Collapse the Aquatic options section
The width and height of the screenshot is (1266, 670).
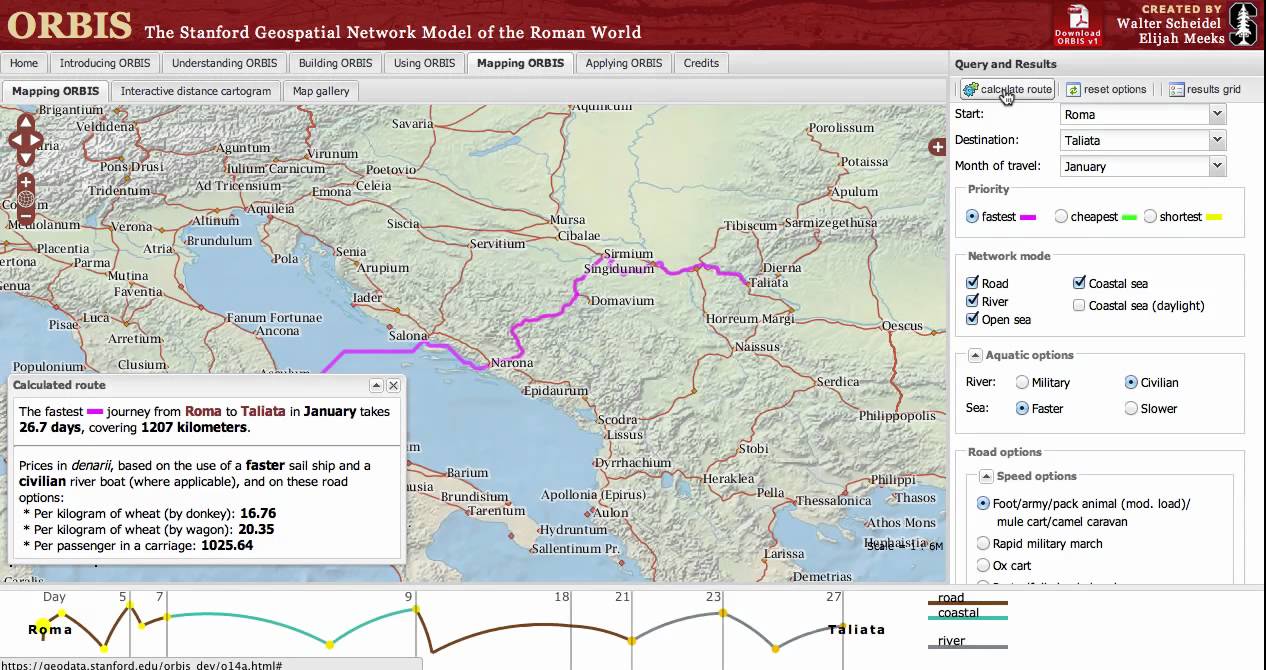975,355
